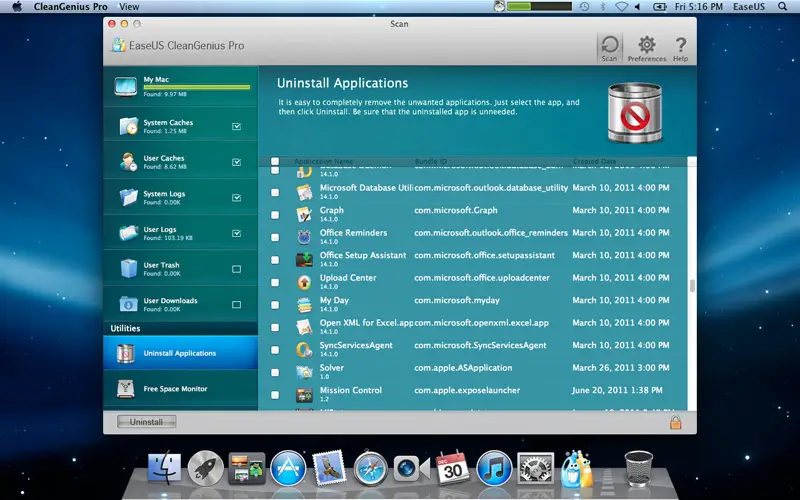The image size is (800, 500).
Task: Open the Help question mark icon
Action: 681,48
